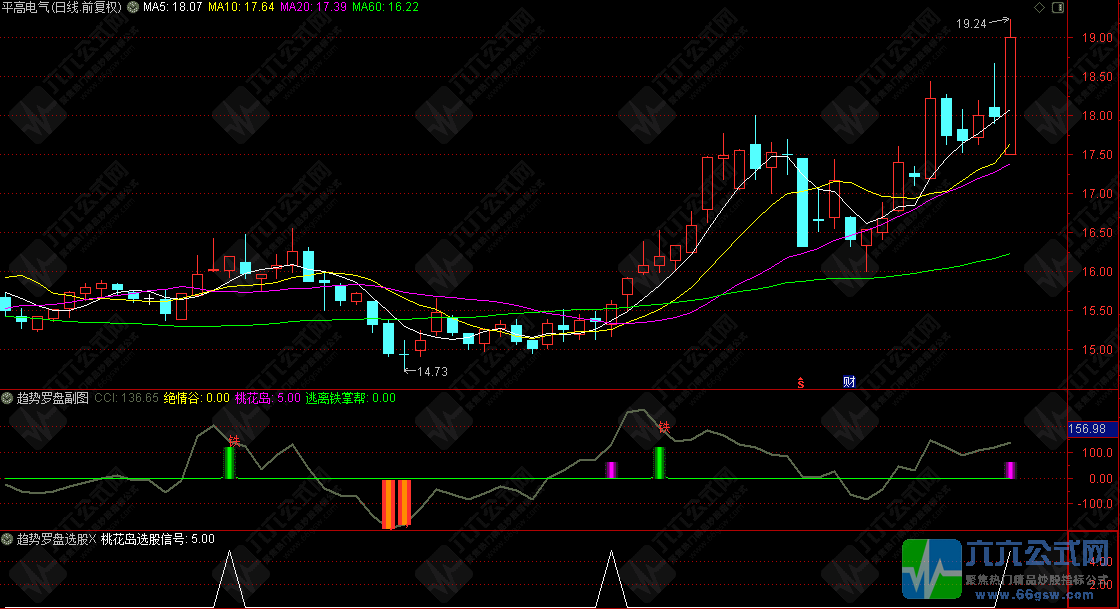Click the magenta 桃花岛: 5.00 readout
This screenshot has width=1120, height=609.
[268, 398]
